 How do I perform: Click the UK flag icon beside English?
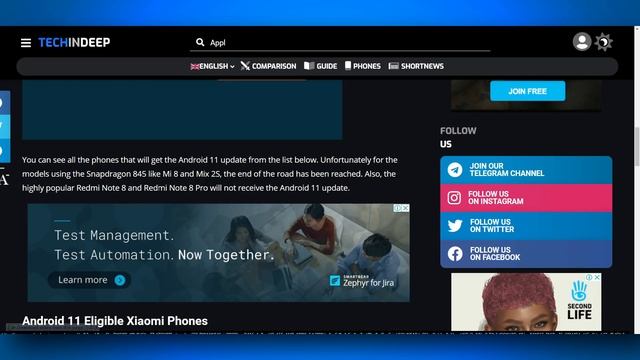point(195,67)
